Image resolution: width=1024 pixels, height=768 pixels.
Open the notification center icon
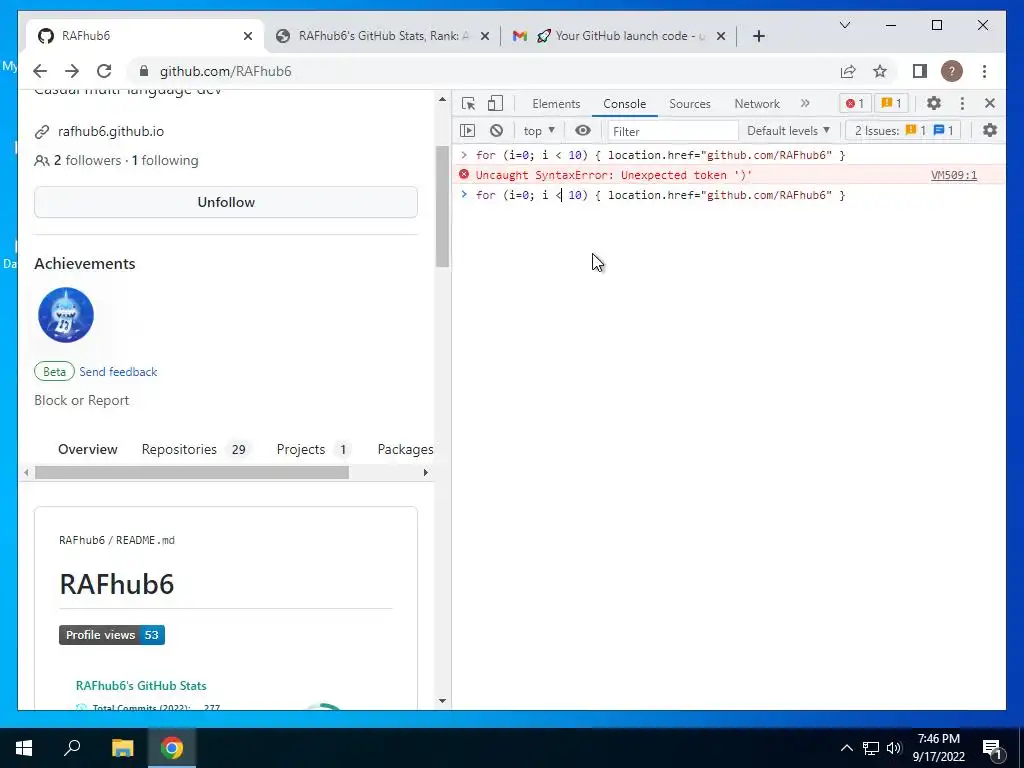tap(992, 748)
